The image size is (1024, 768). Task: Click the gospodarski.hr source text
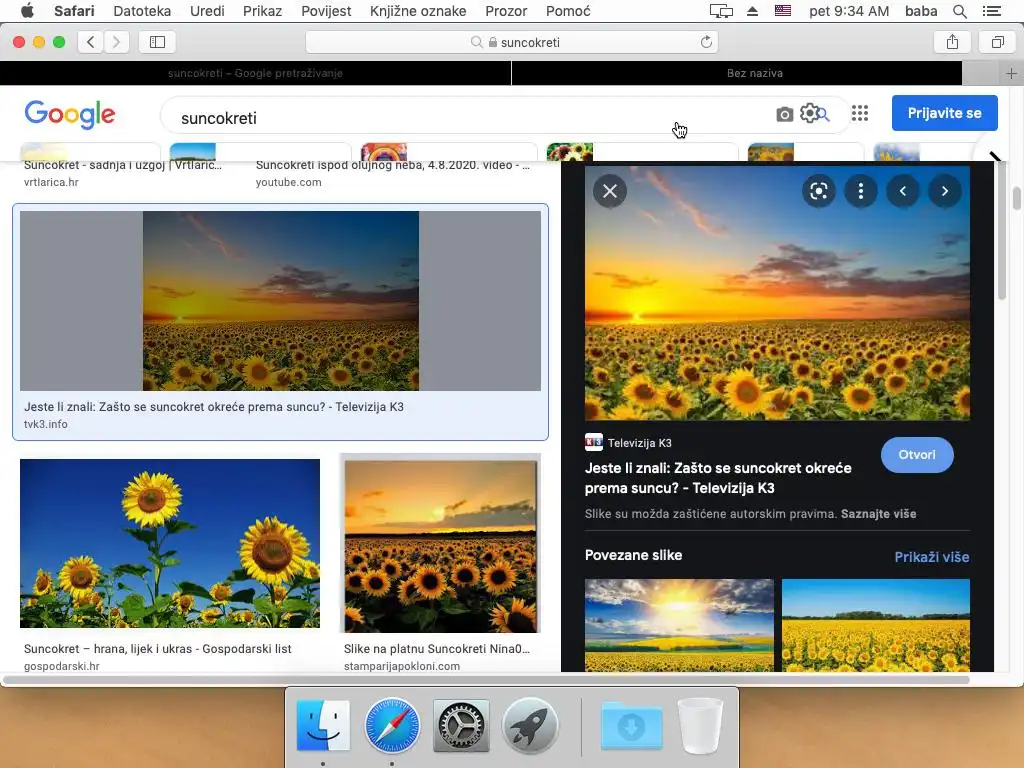[x=61, y=666]
